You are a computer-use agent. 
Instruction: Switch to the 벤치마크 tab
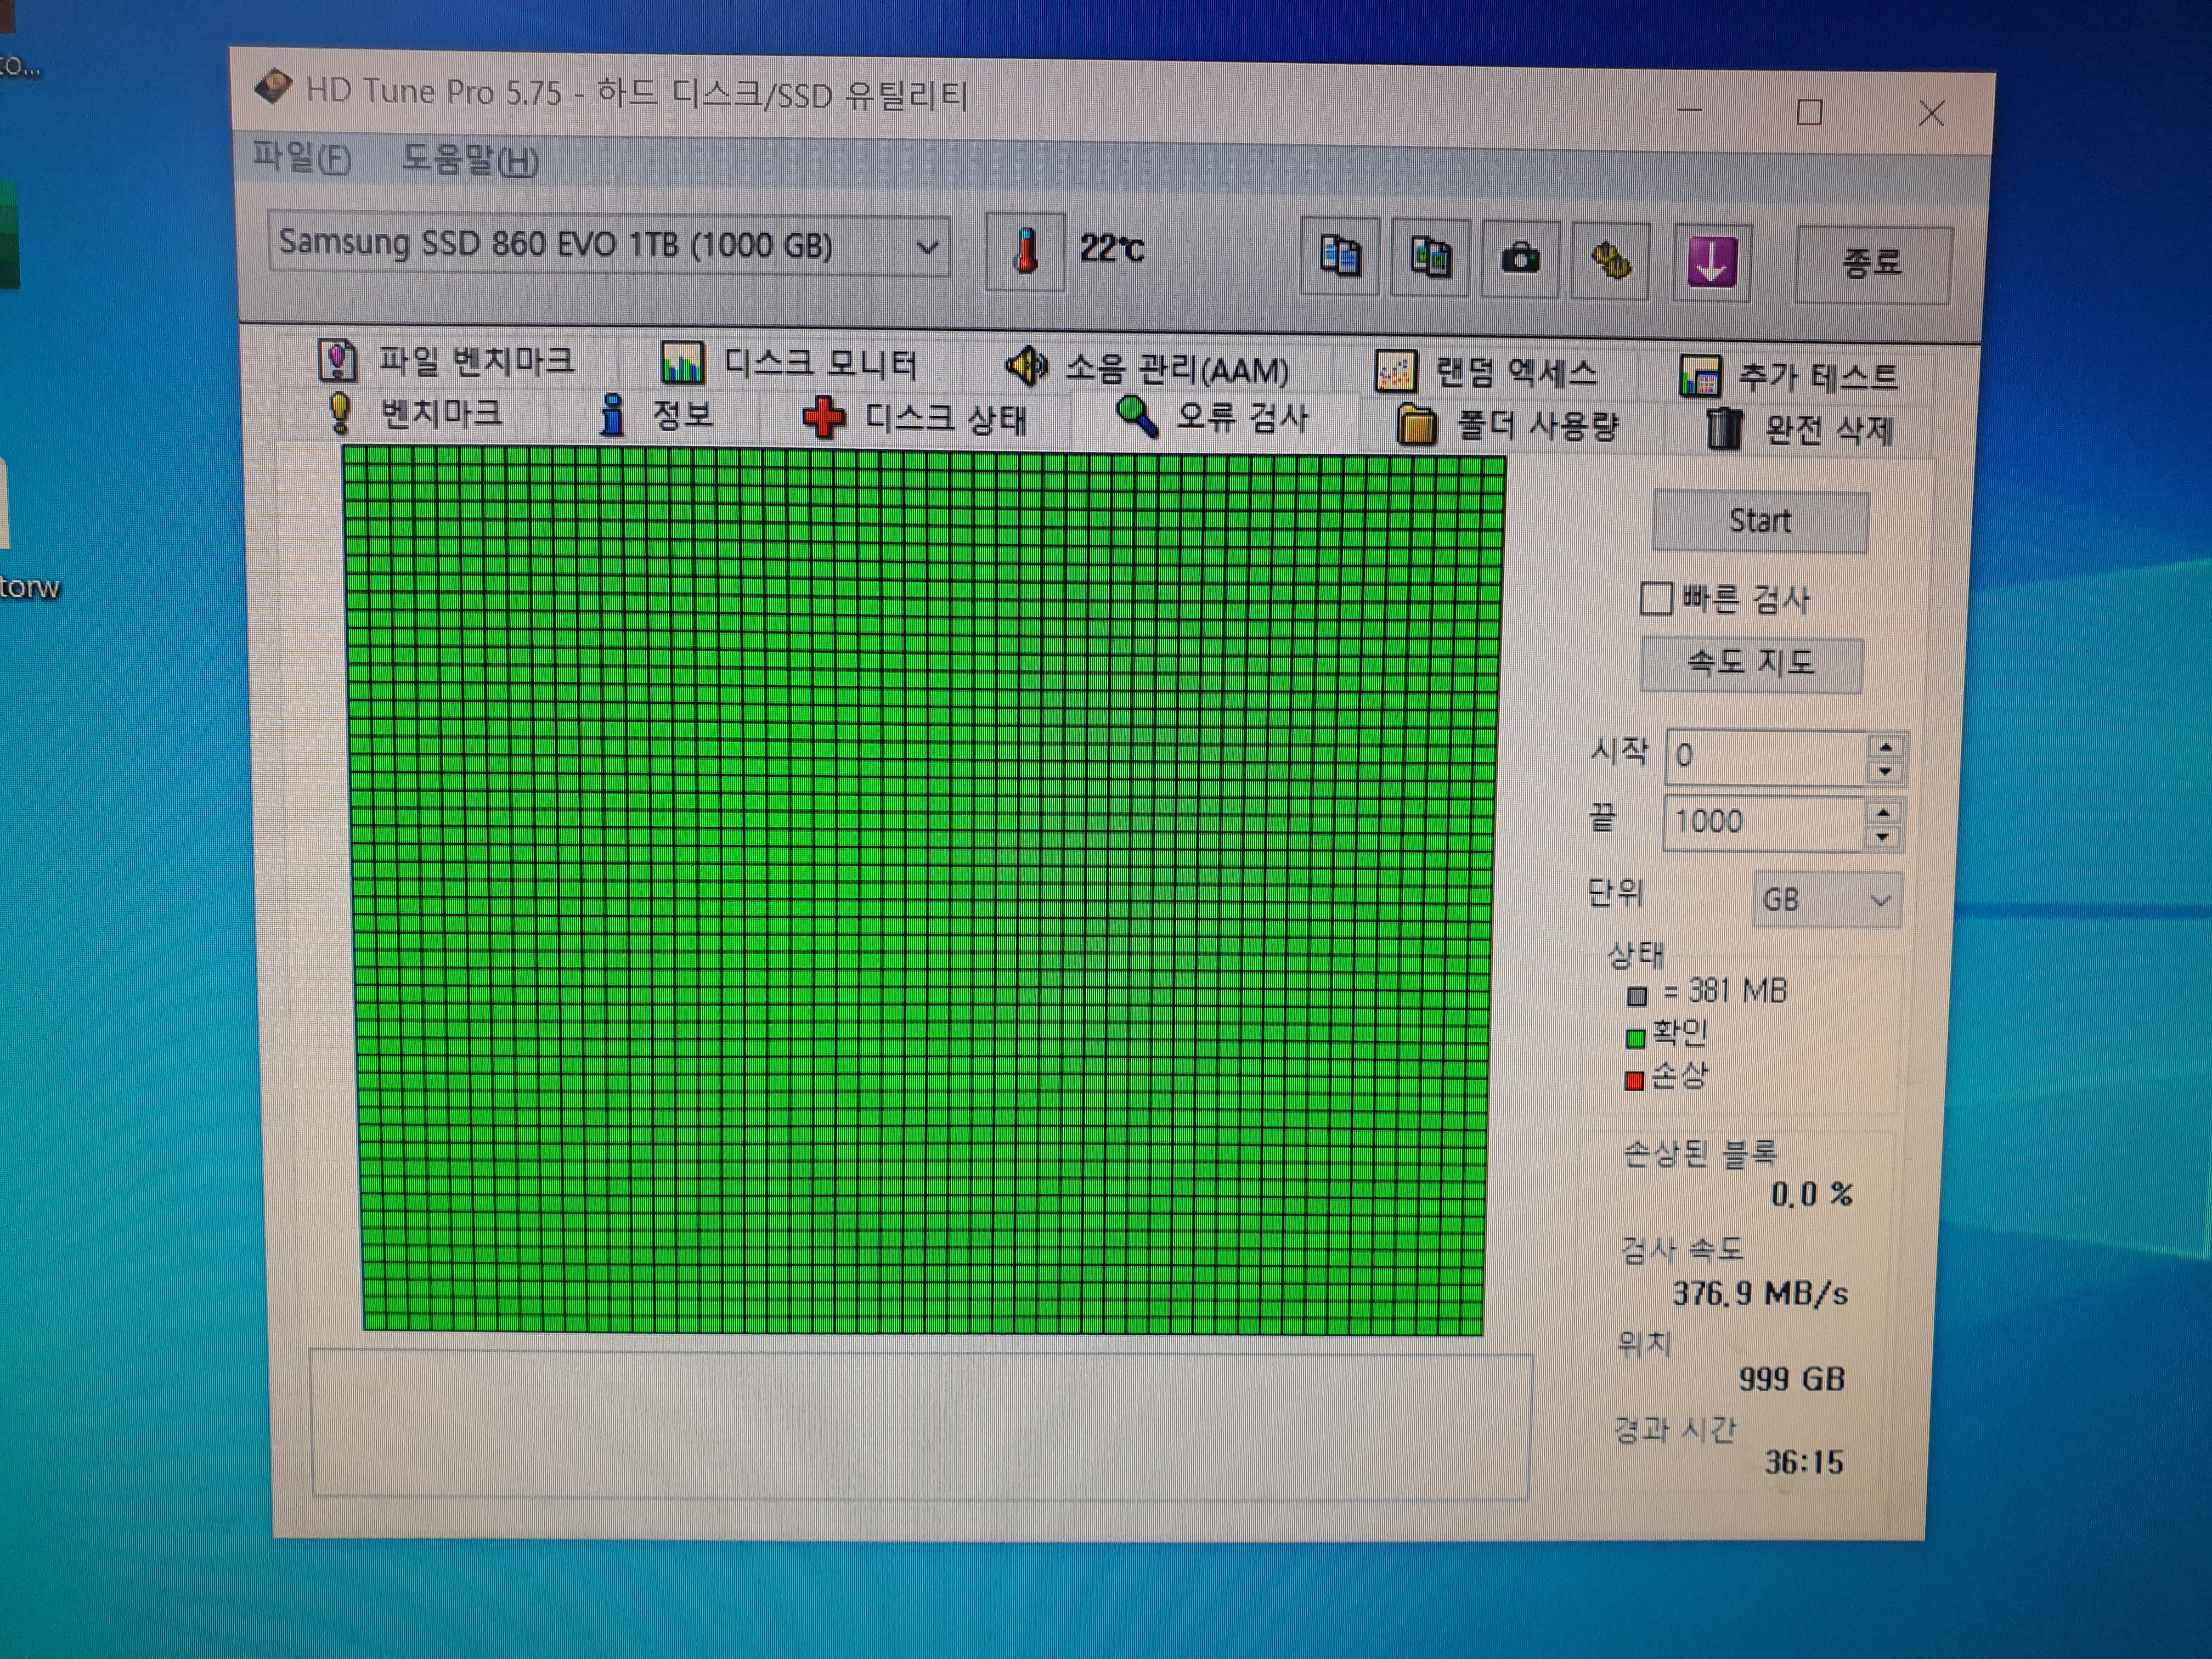tap(415, 413)
